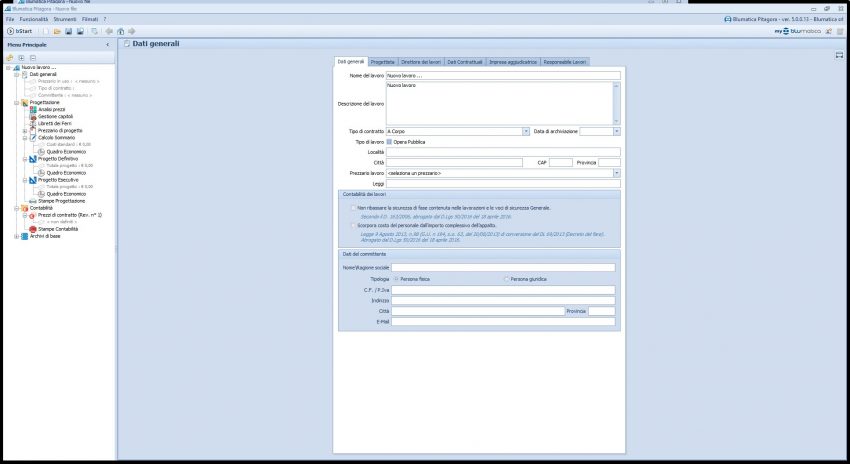This screenshot has width=850, height=464.
Task: Click the E-Mail input field
Action: (x=503, y=322)
